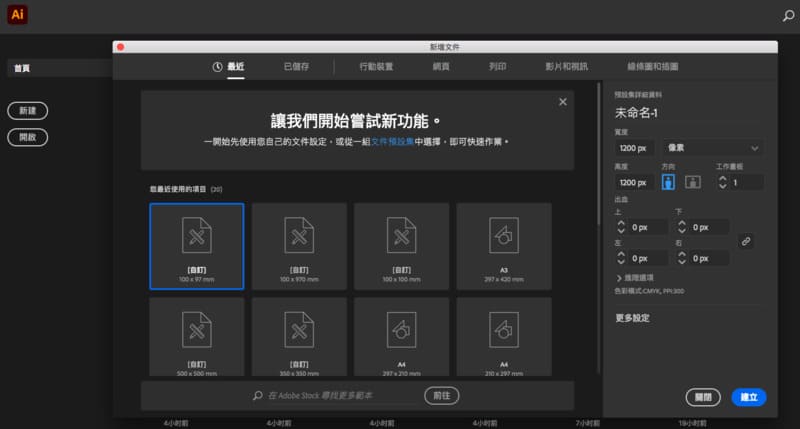Screen dimensions: 800x429
Task: Click the 前往 button
Action: click(x=442, y=396)
